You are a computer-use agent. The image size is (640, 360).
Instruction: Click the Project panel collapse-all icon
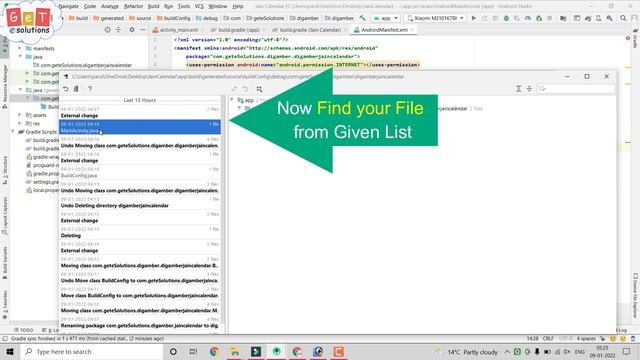coord(118,30)
